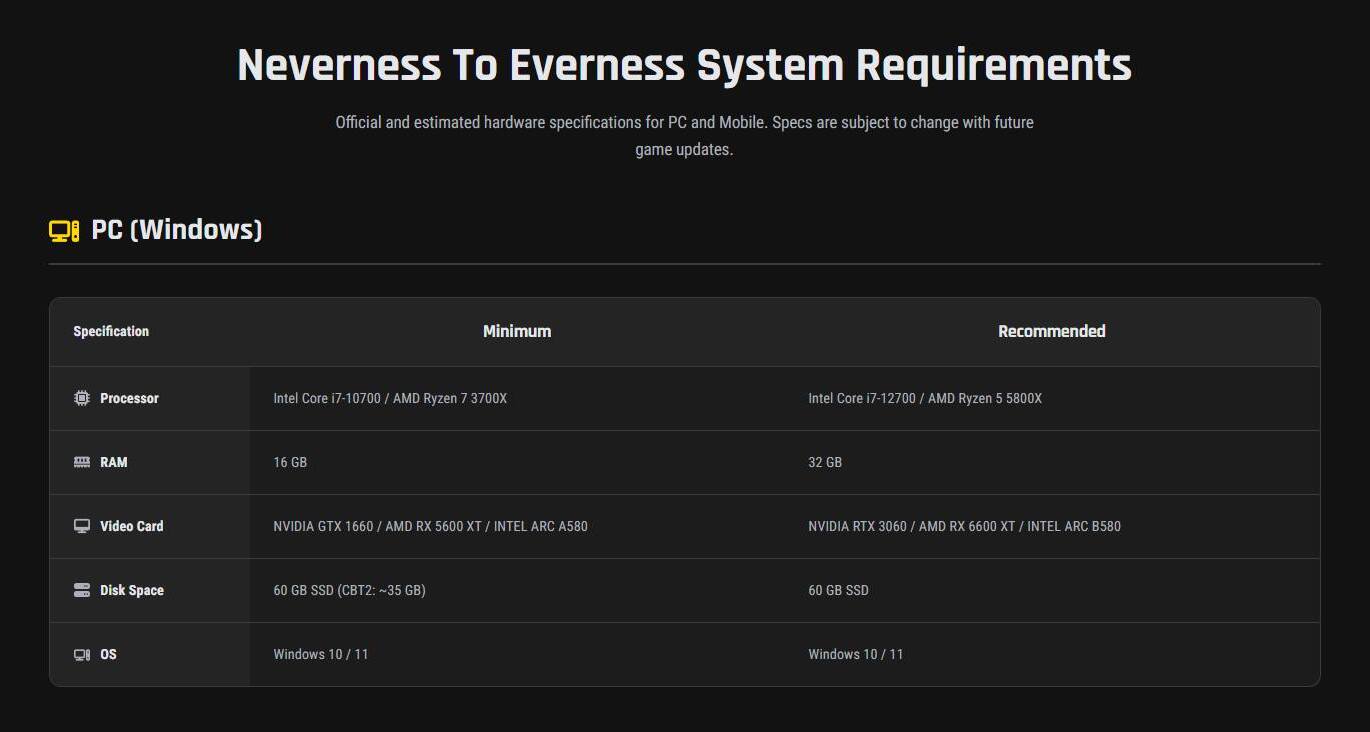Select the Recommended column header

(1051, 331)
